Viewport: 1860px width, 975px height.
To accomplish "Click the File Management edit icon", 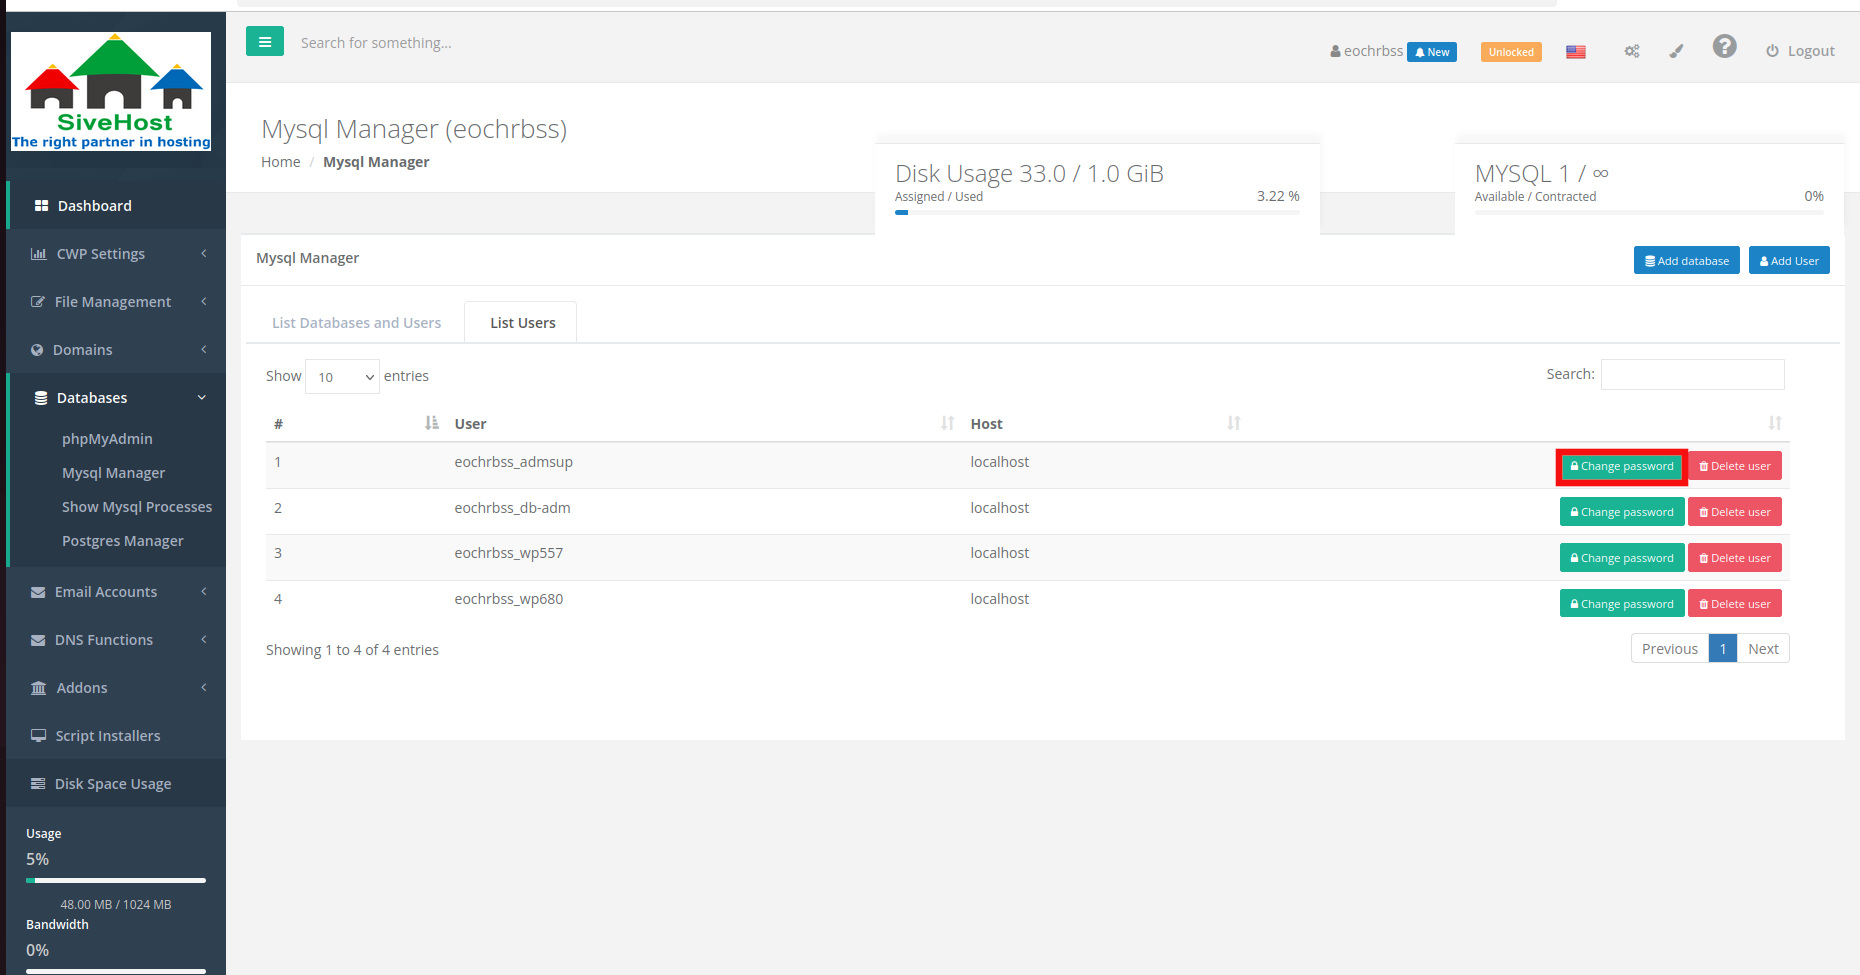I will tap(38, 301).
